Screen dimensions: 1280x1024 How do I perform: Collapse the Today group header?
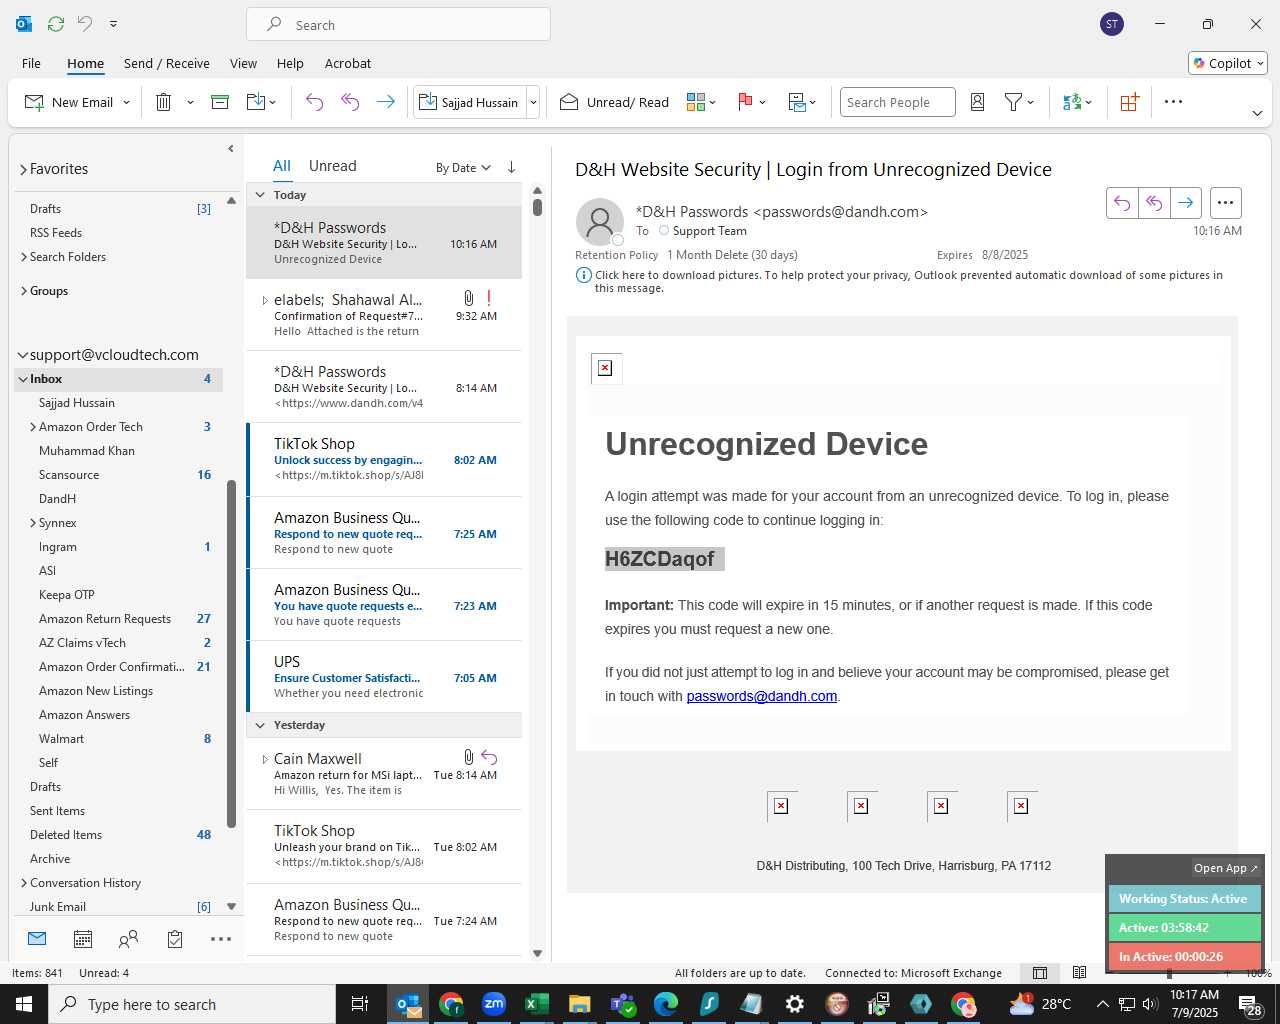click(260, 195)
